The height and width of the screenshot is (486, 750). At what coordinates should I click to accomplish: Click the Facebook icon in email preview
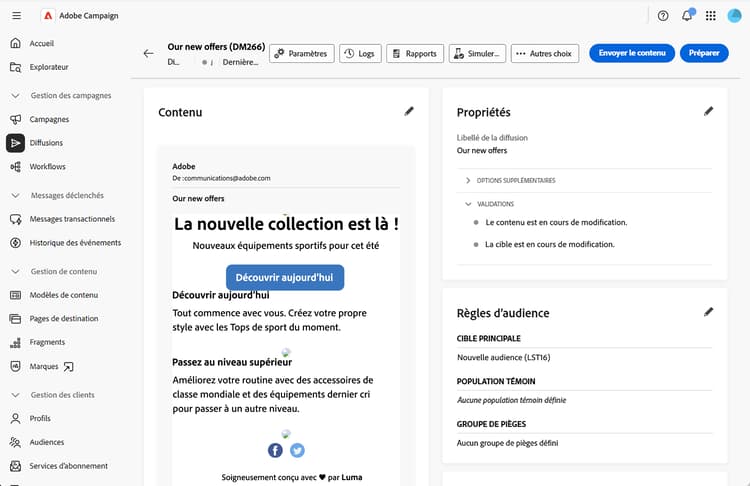(275, 450)
